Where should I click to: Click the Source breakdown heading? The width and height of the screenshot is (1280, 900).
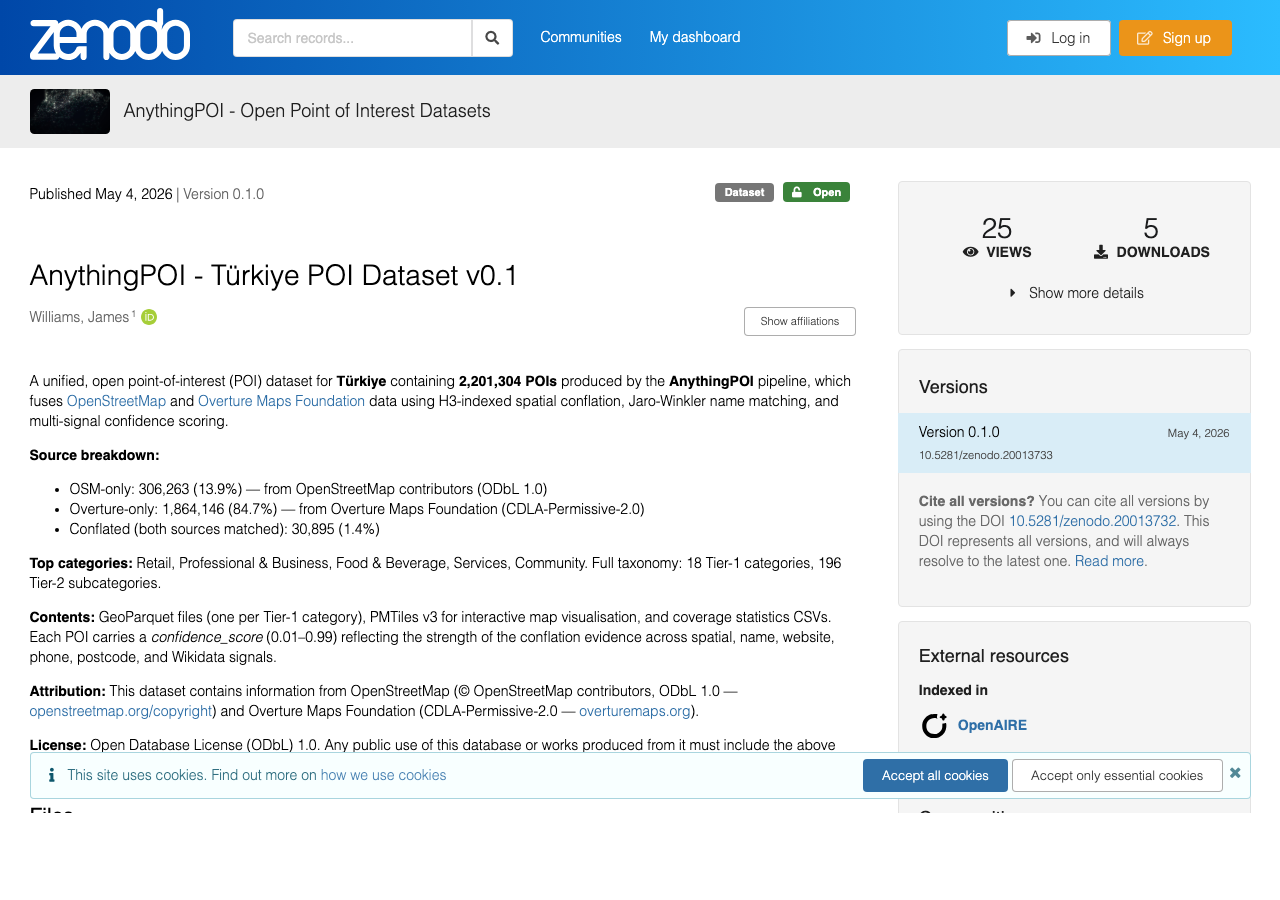[95, 455]
